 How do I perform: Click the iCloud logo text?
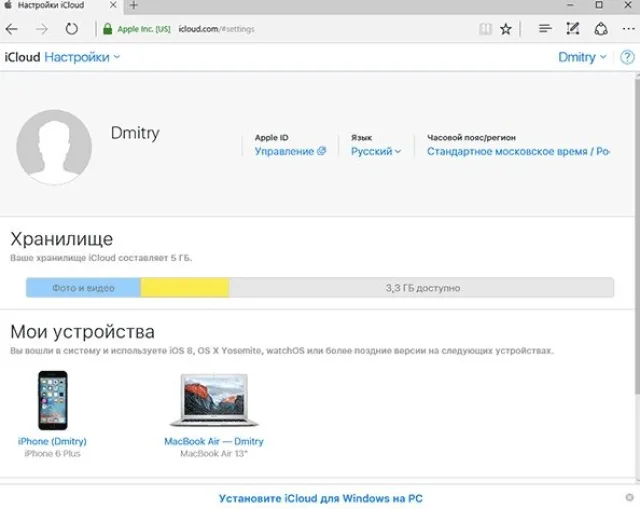pos(22,57)
